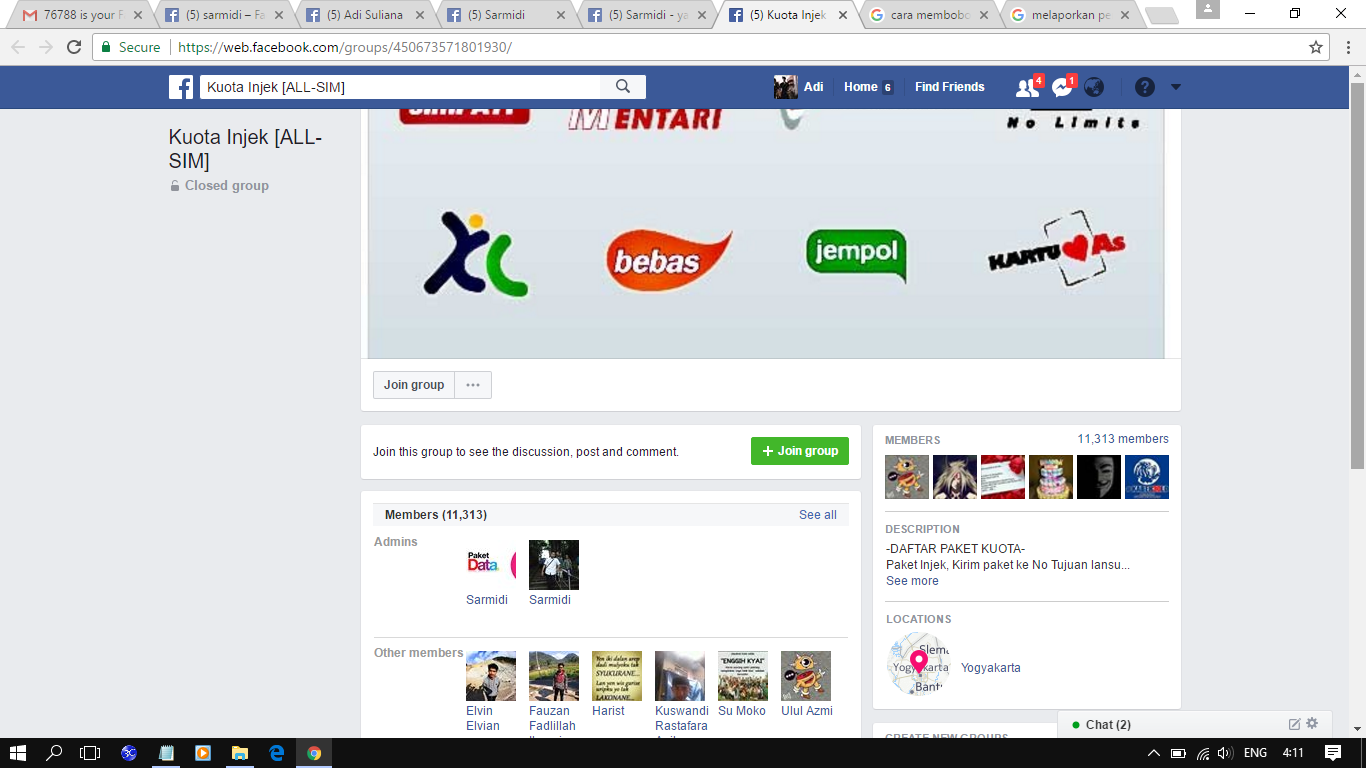This screenshot has height=768, width=1366.
Task: Switch to the '(5) Adi Suliana' tab
Action: [362, 15]
